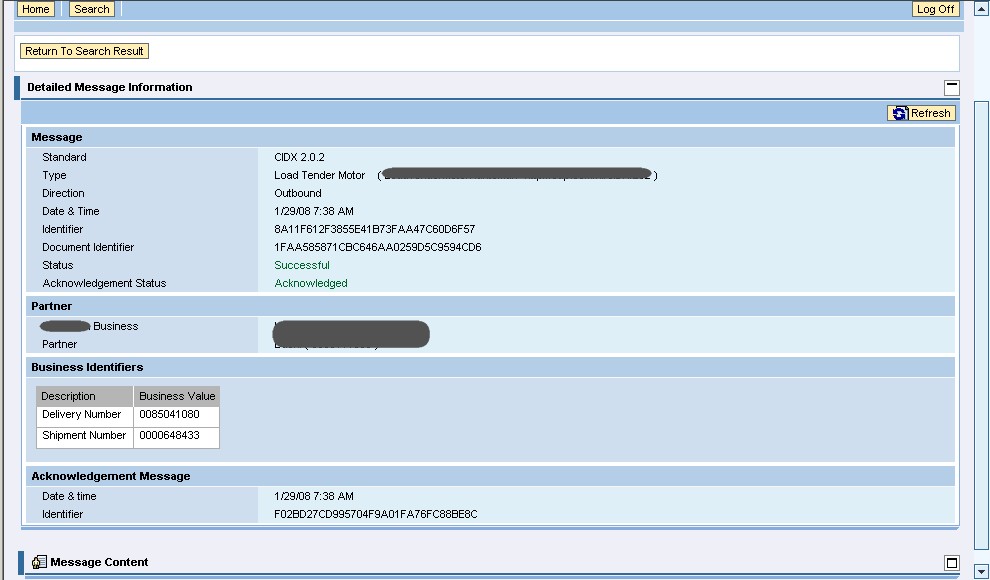Click the scrollbar down arrow
The height and width of the screenshot is (580, 990).
981,571
